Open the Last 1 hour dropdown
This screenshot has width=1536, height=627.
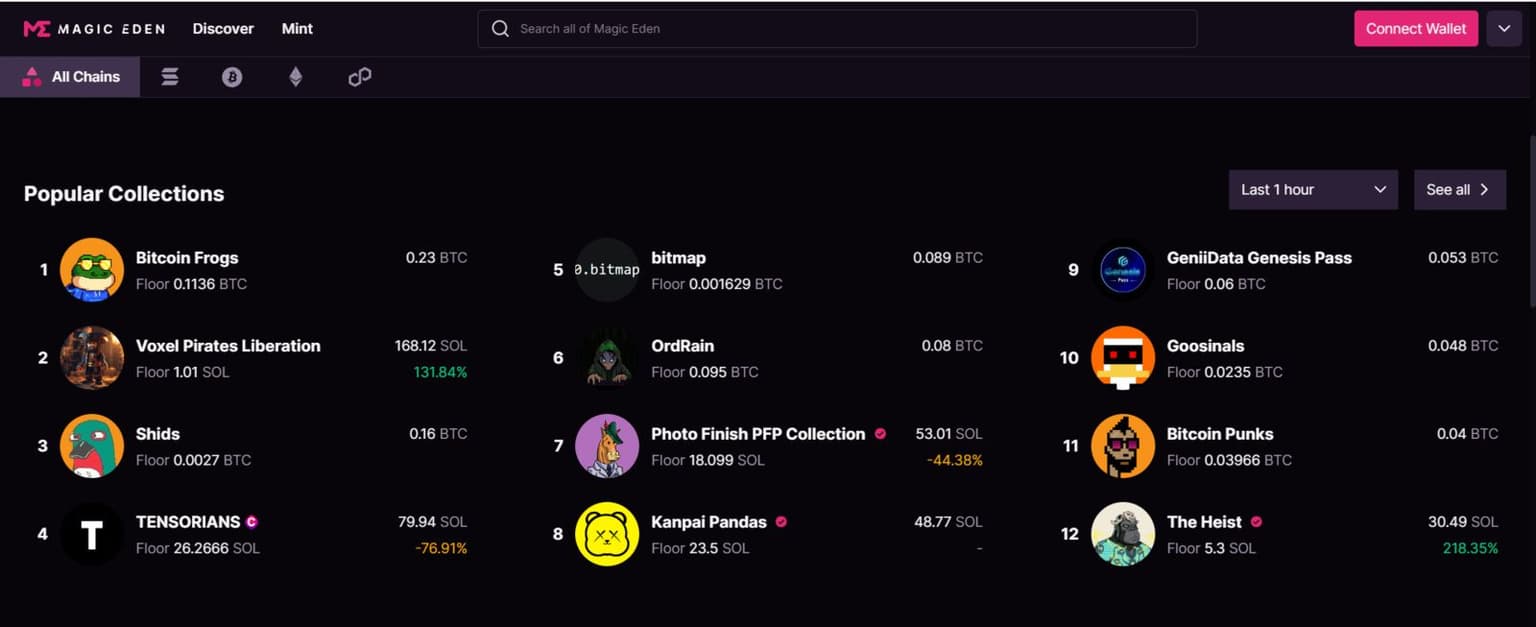click(1312, 190)
